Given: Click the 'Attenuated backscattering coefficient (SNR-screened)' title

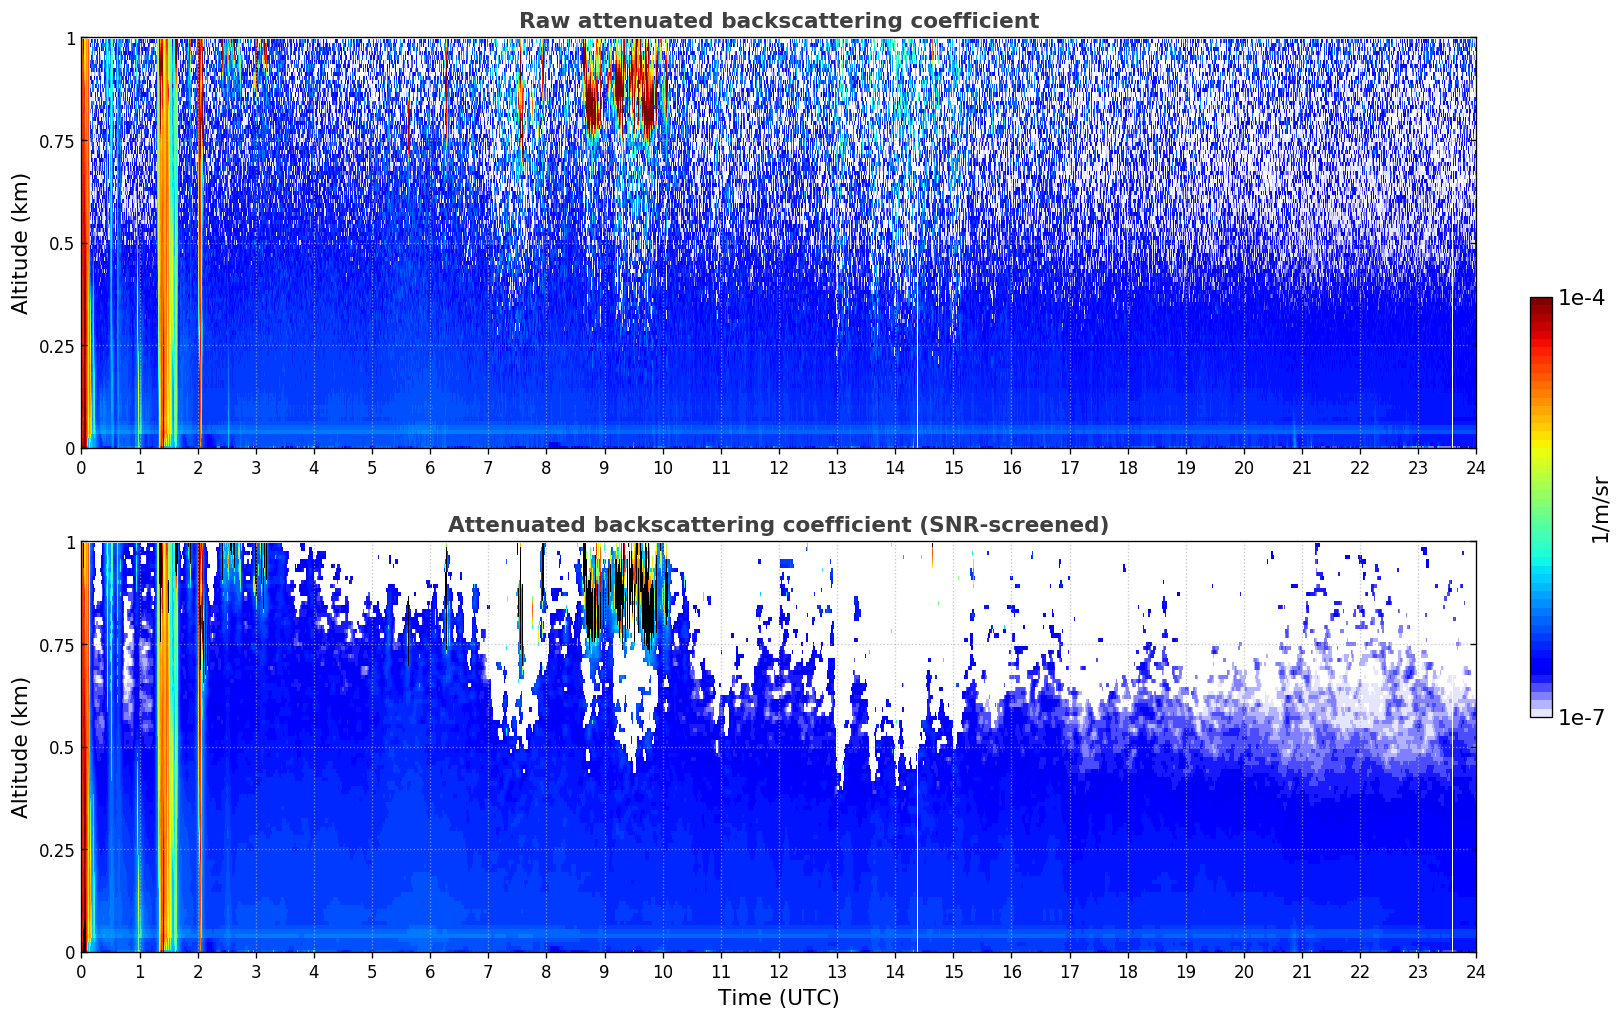Looking at the screenshot, I should [778, 525].
